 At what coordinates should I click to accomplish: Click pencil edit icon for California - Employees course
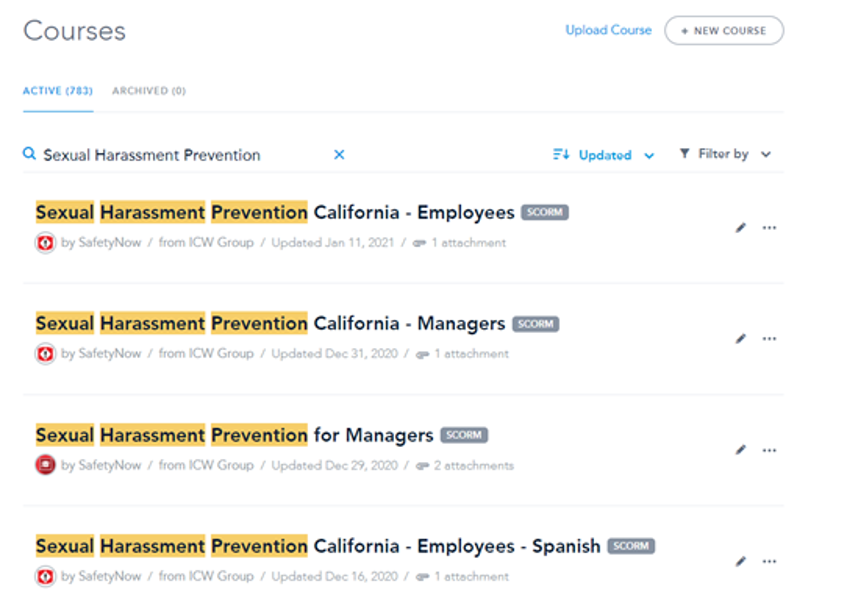(x=741, y=228)
